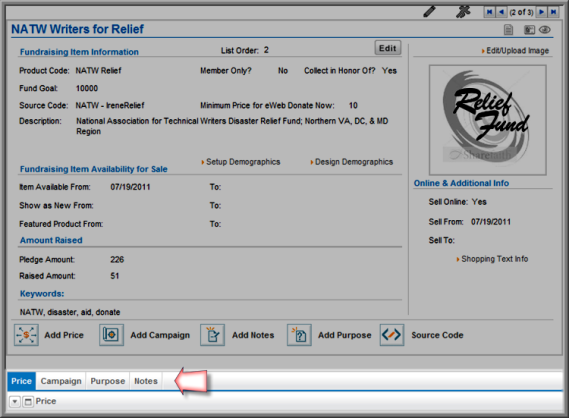Open the document page icon near title

pyautogui.click(x=508, y=30)
